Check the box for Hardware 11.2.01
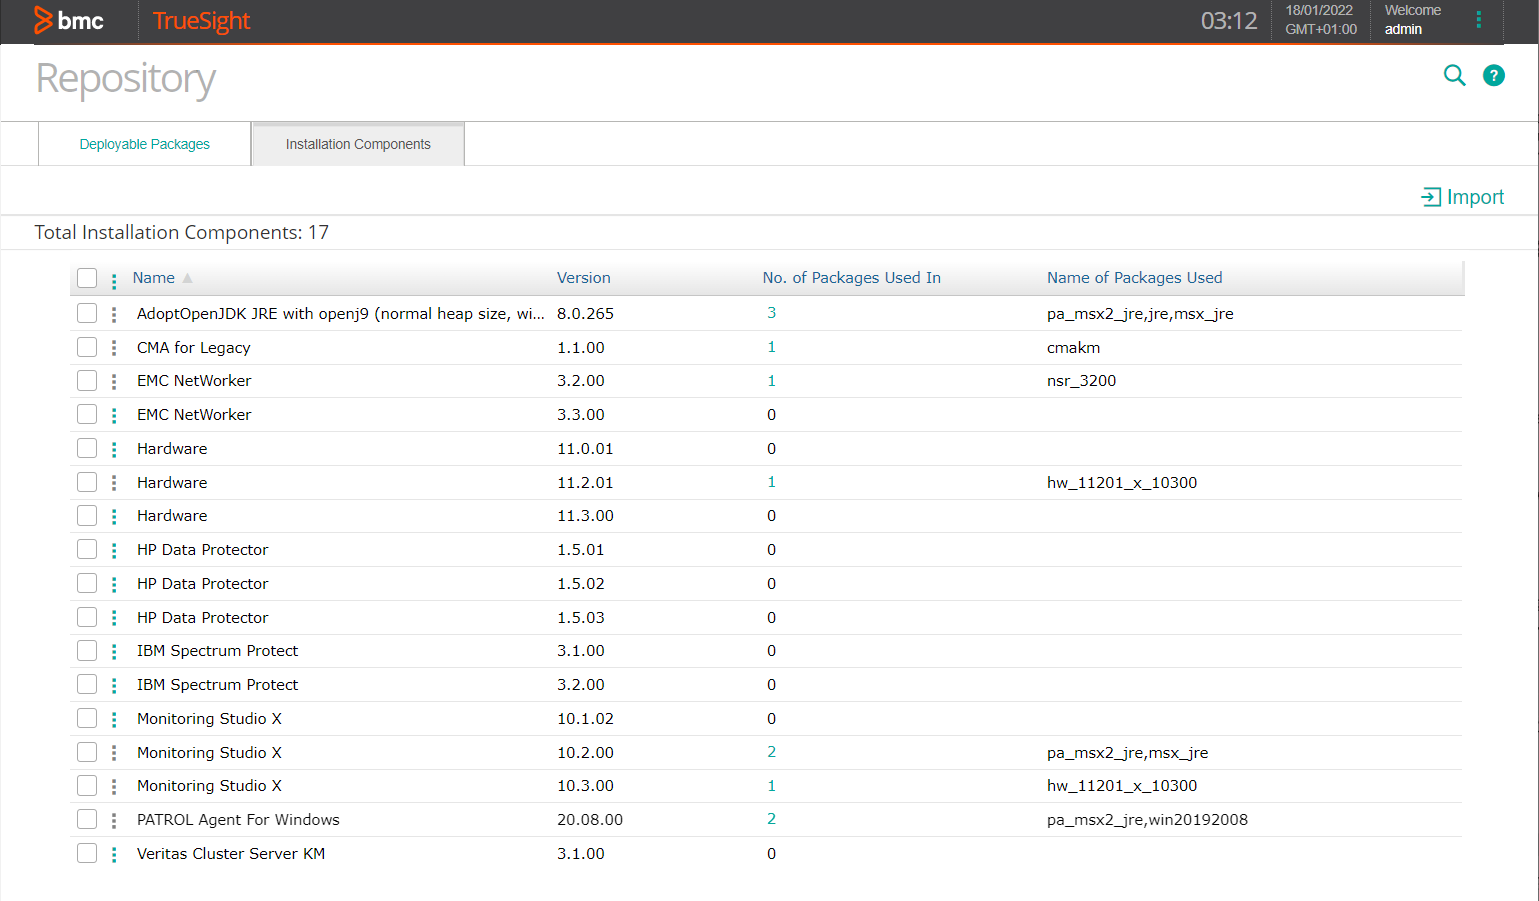The image size is (1539, 901). pyautogui.click(x=87, y=482)
